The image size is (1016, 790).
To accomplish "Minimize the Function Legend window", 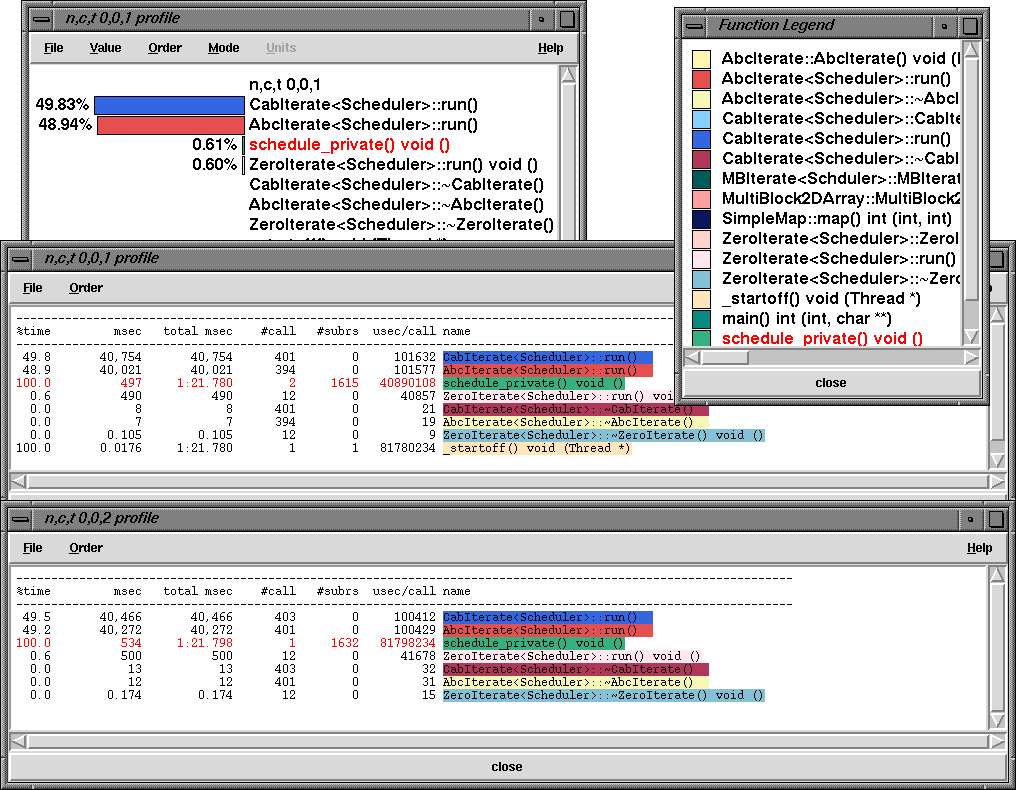I will [944, 27].
